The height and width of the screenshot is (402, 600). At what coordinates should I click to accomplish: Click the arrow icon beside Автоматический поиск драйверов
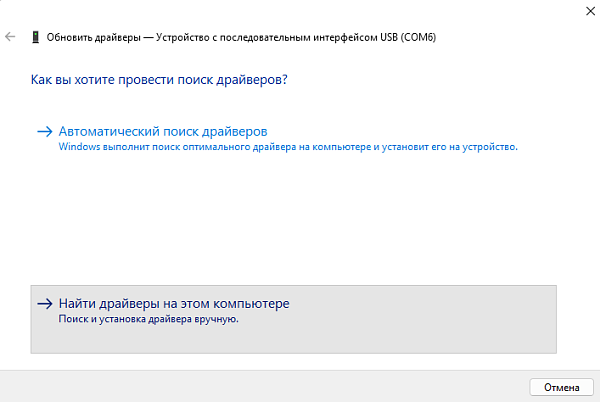pyautogui.click(x=45, y=132)
